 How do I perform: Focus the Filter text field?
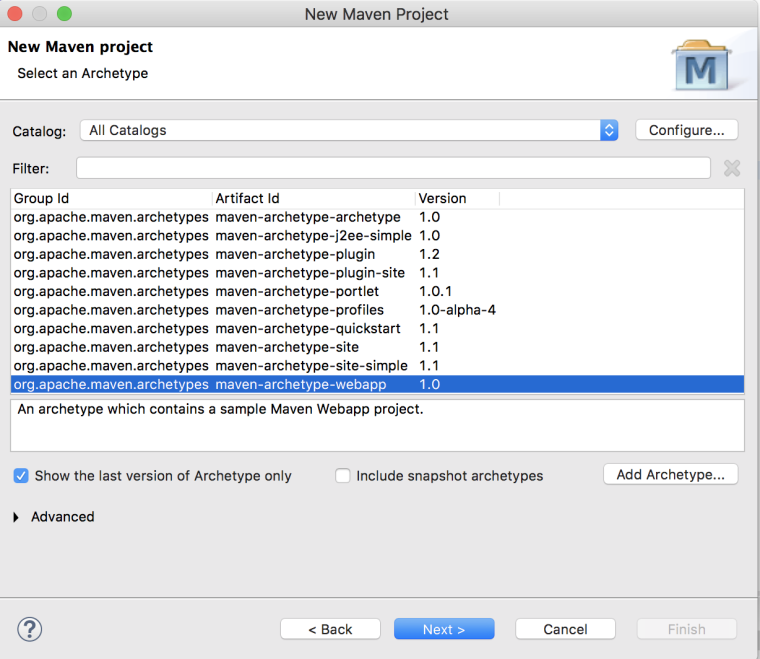click(x=393, y=168)
